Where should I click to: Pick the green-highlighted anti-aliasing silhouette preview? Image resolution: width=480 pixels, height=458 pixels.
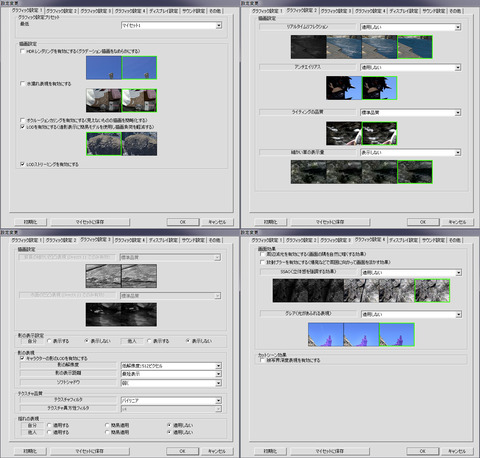tap(379, 88)
